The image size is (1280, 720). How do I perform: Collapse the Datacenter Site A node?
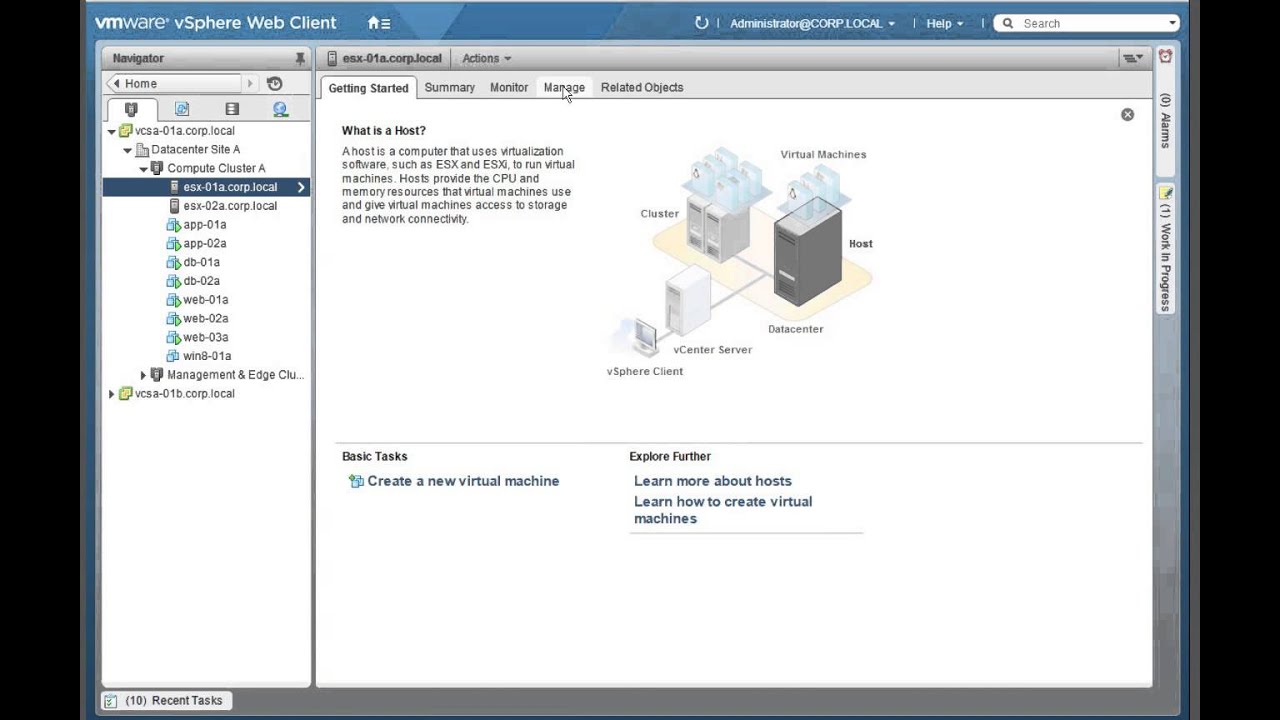point(127,150)
